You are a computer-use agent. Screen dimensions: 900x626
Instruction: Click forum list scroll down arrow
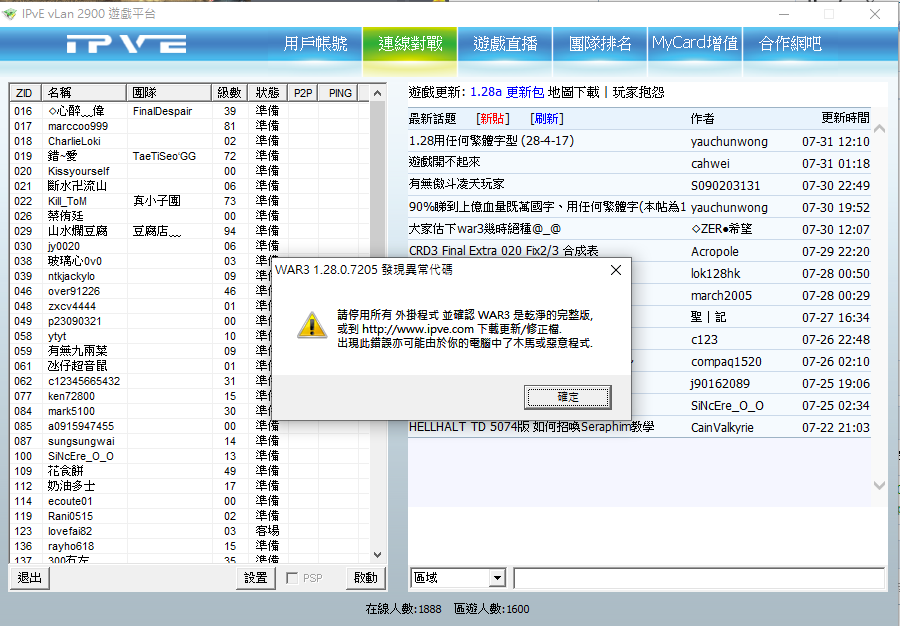[879, 485]
